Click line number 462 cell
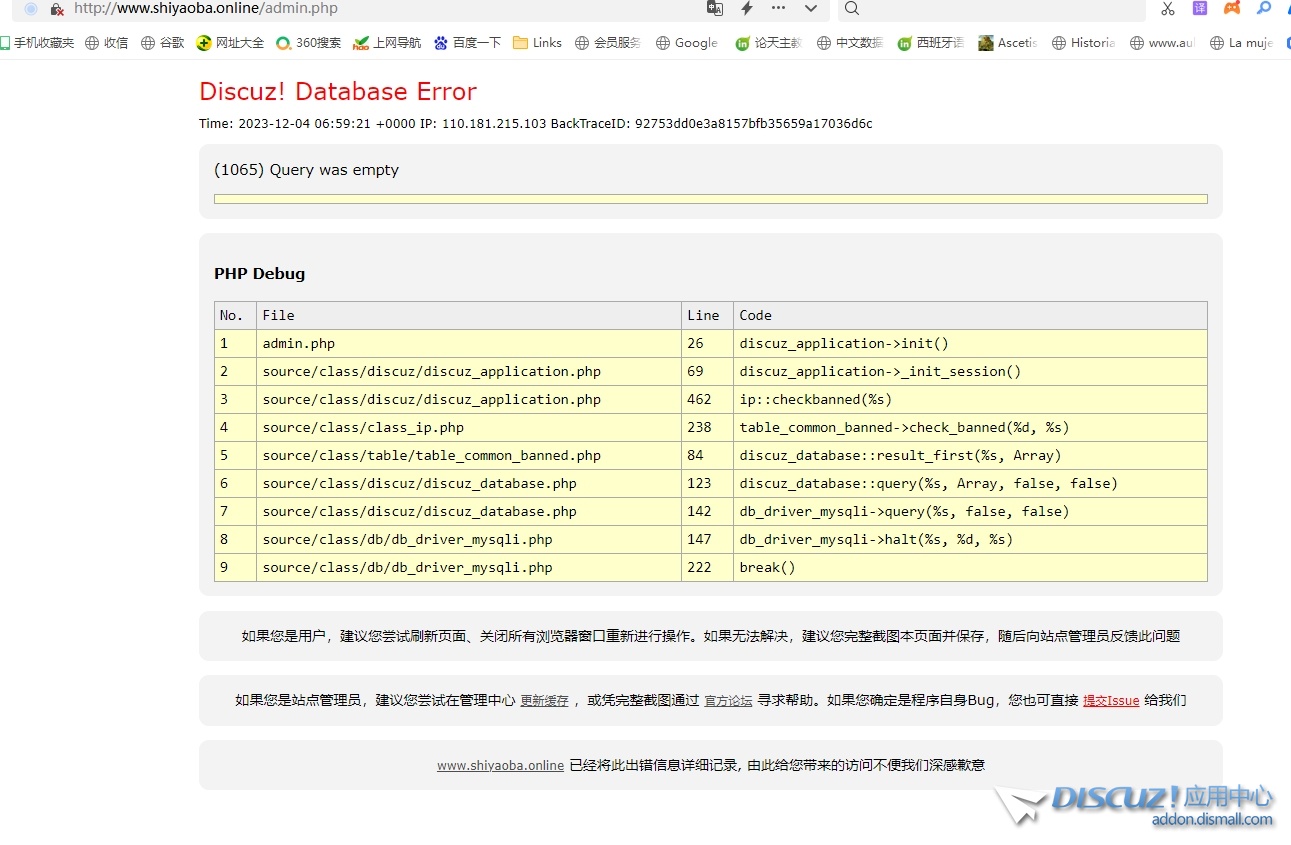Image resolution: width=1291 pixels, height=845 pixels. point(707,399)
